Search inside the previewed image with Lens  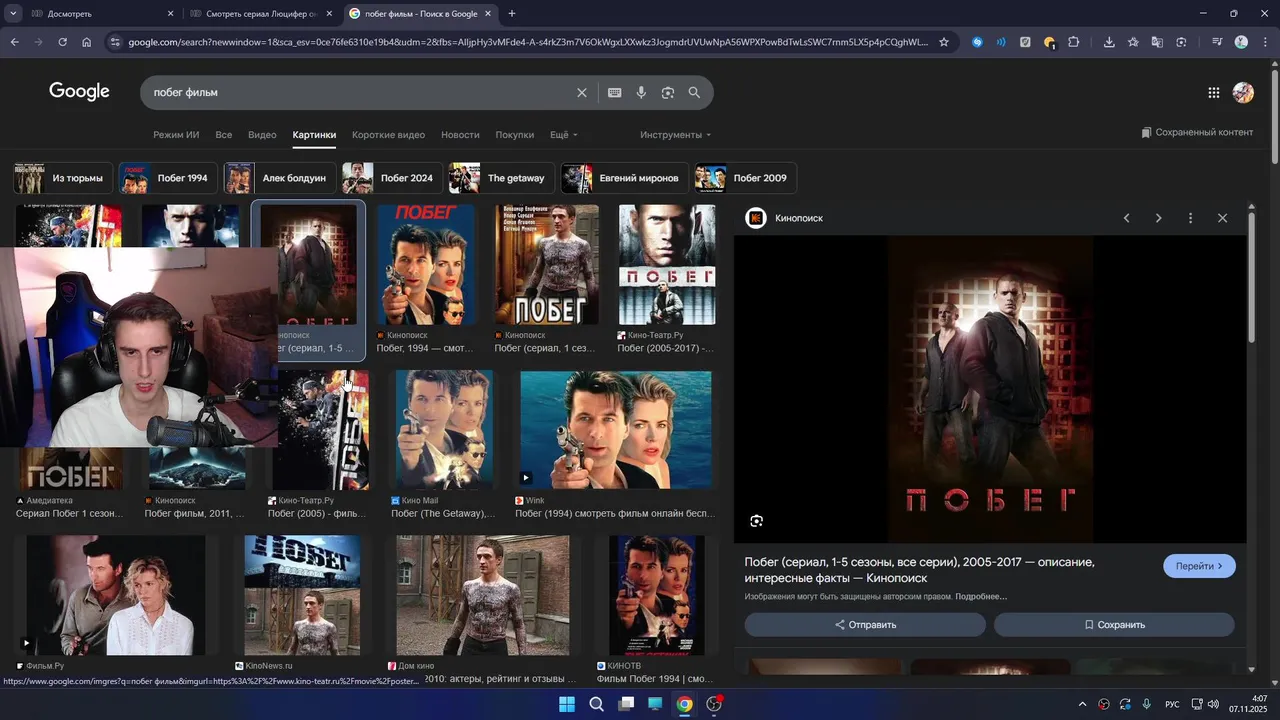click(x=757, y=521)
